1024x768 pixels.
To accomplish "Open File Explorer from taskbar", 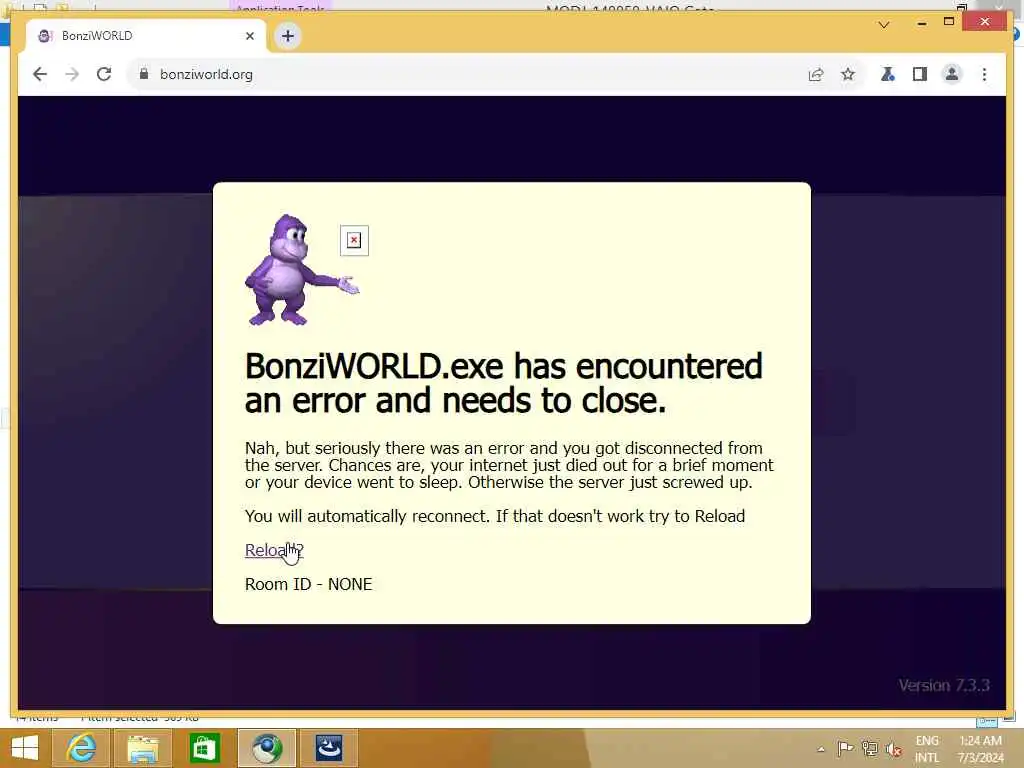I will pos(143,748).
